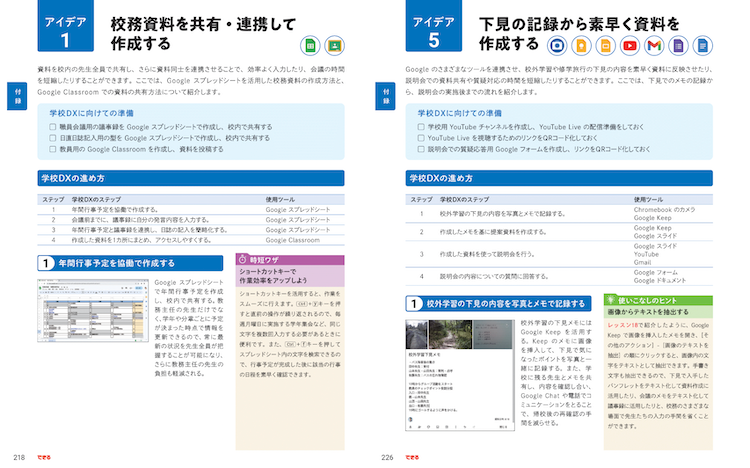Check 教員用の Google Classroom checkbox

53,149
